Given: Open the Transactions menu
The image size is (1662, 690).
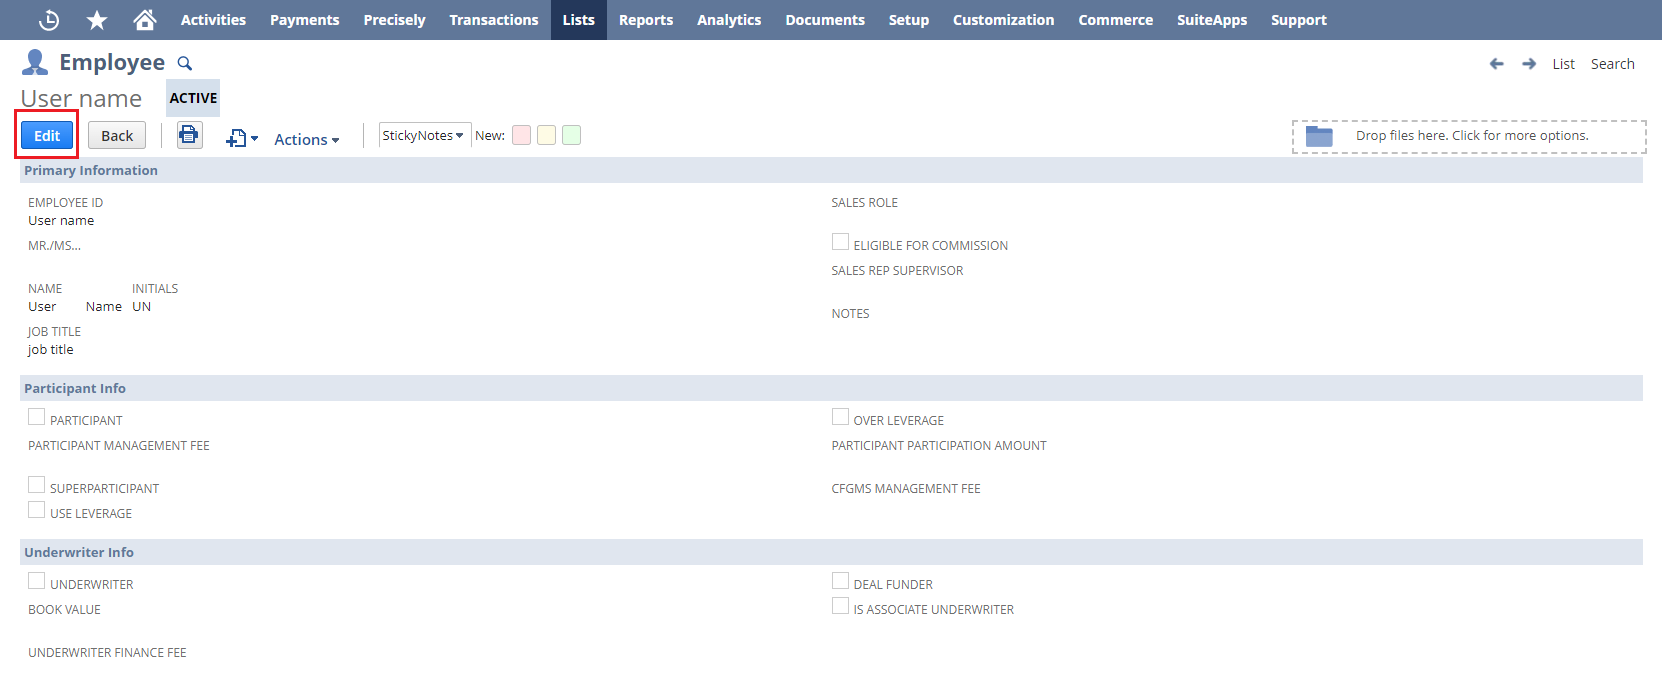Looking at the screenshot, I should click(x=493, y=20).
